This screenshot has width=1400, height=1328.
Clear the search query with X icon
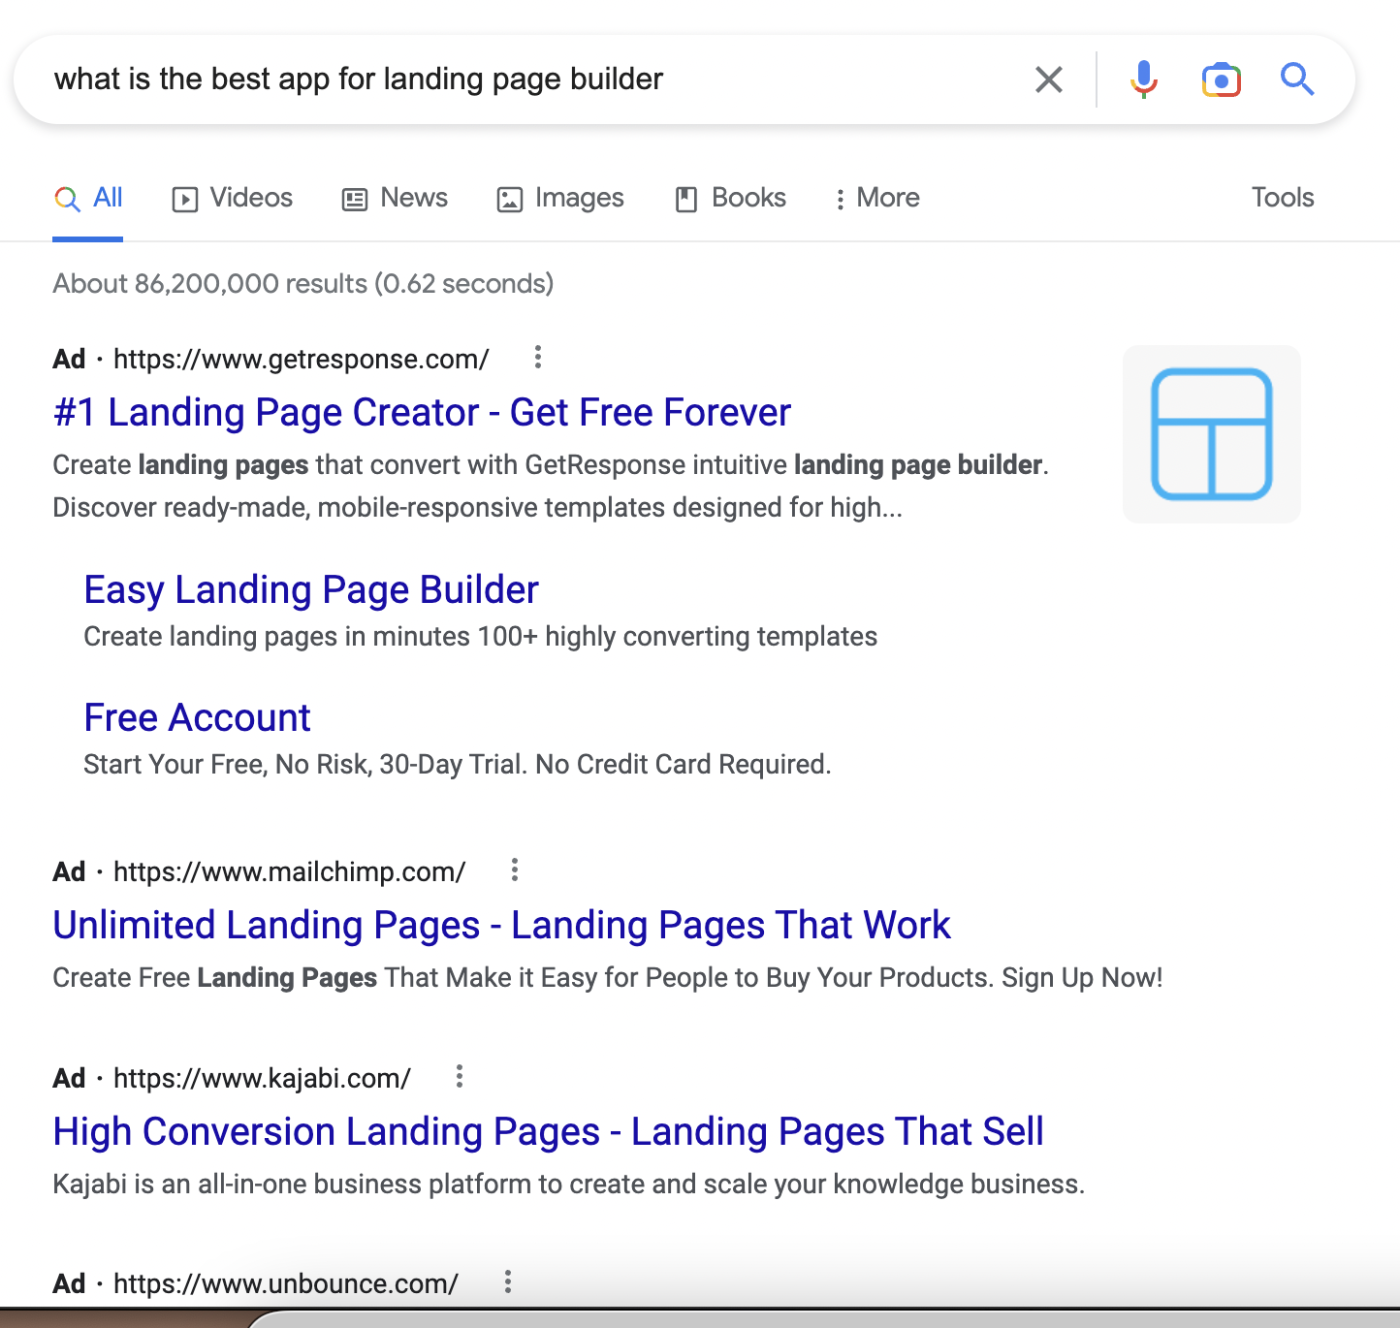pyautogui.click(x=1048, y=79)
